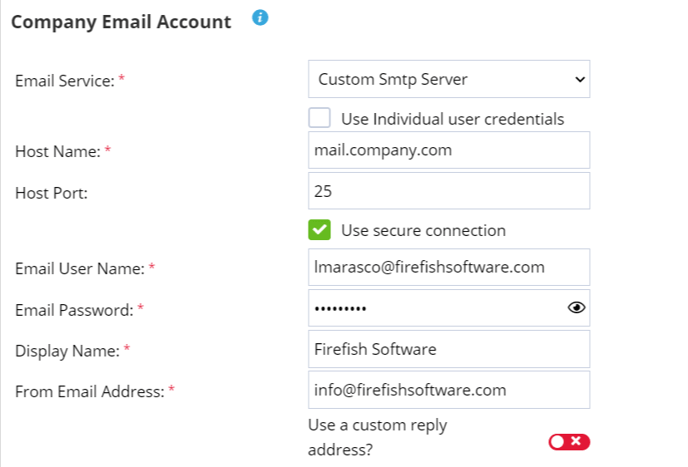This screenshot has height=467, width=688.
Task: Click the Email User Name label
Action: tap(79, 268)
